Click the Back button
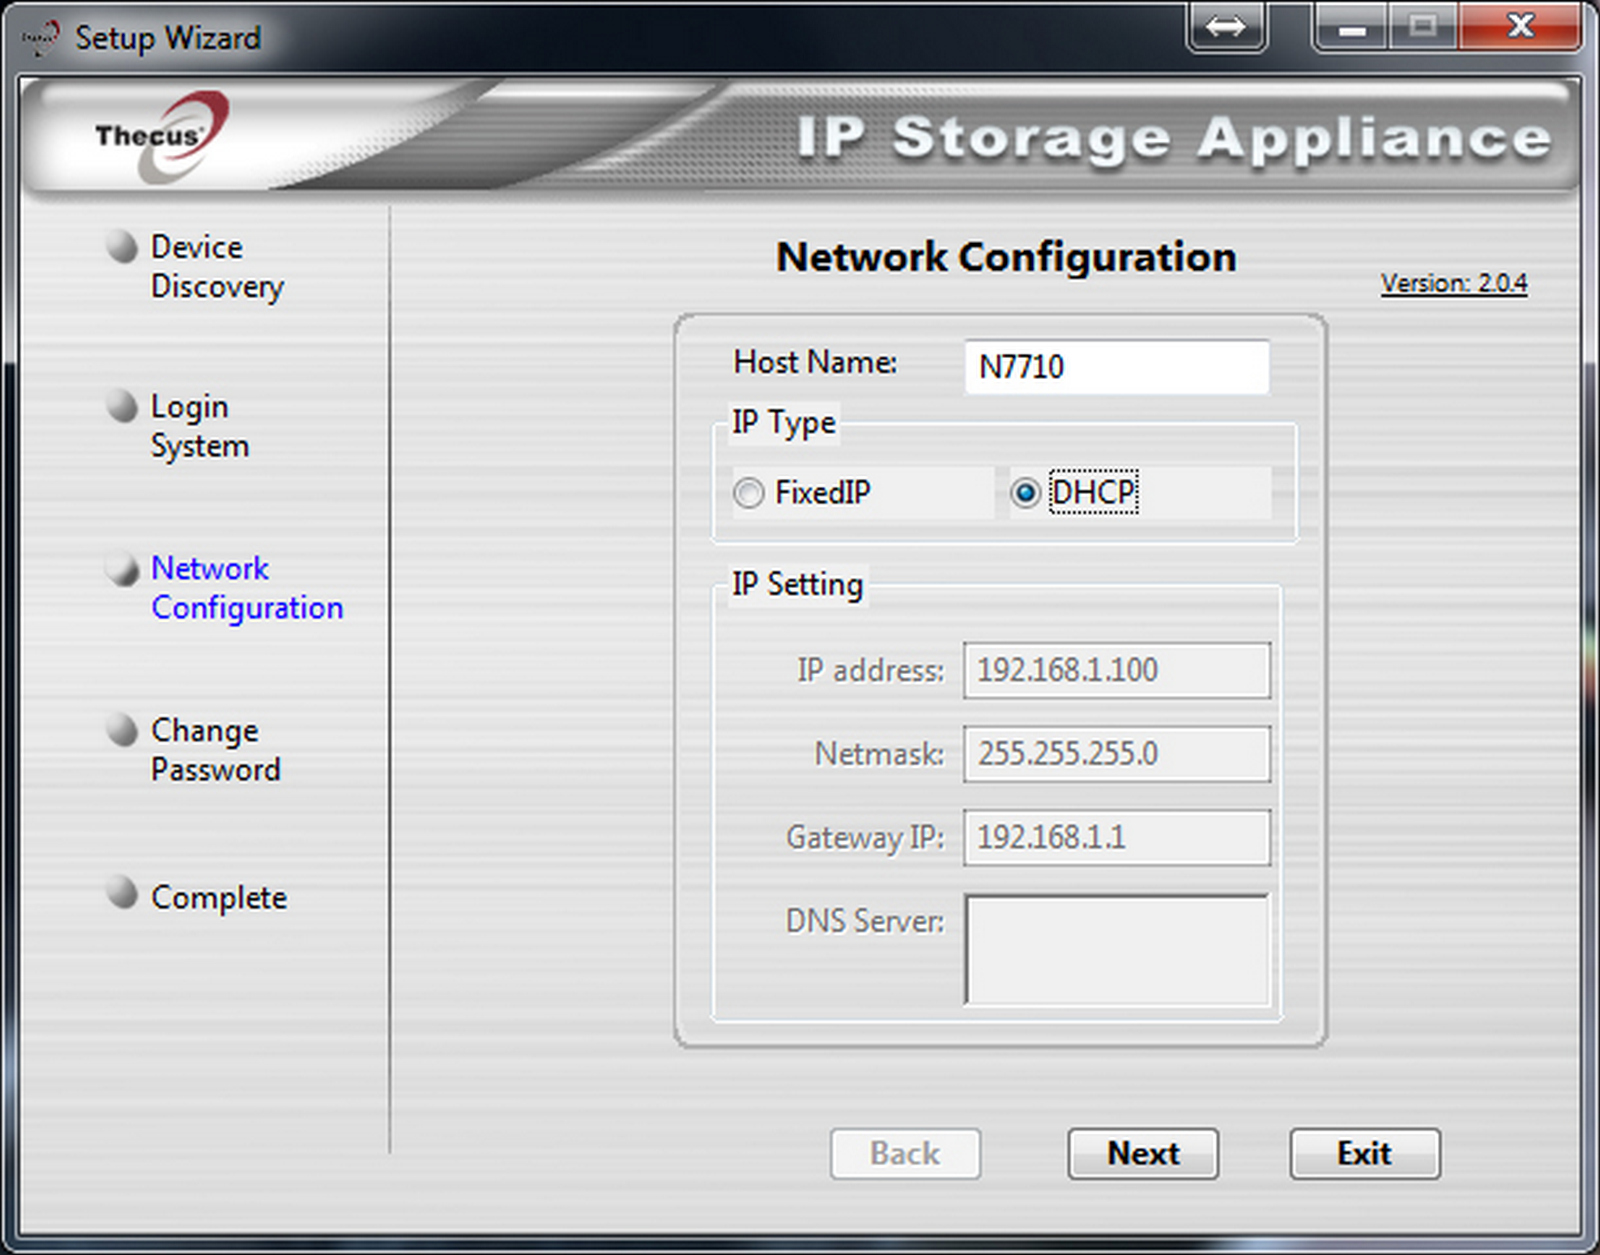Viewport: 1600px width, 1255px height. tap(904, 1154)
